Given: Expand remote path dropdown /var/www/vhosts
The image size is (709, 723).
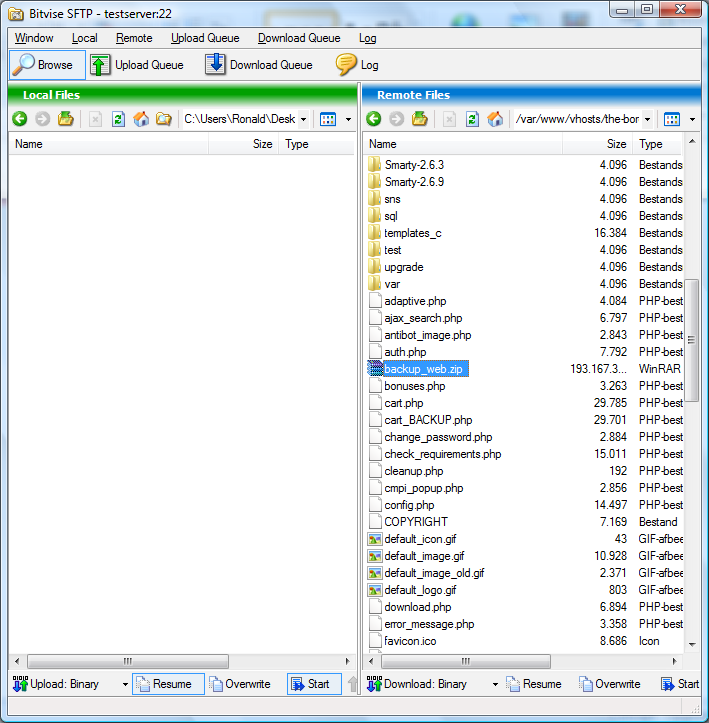Looking at the screenshot, I should 648,119.
